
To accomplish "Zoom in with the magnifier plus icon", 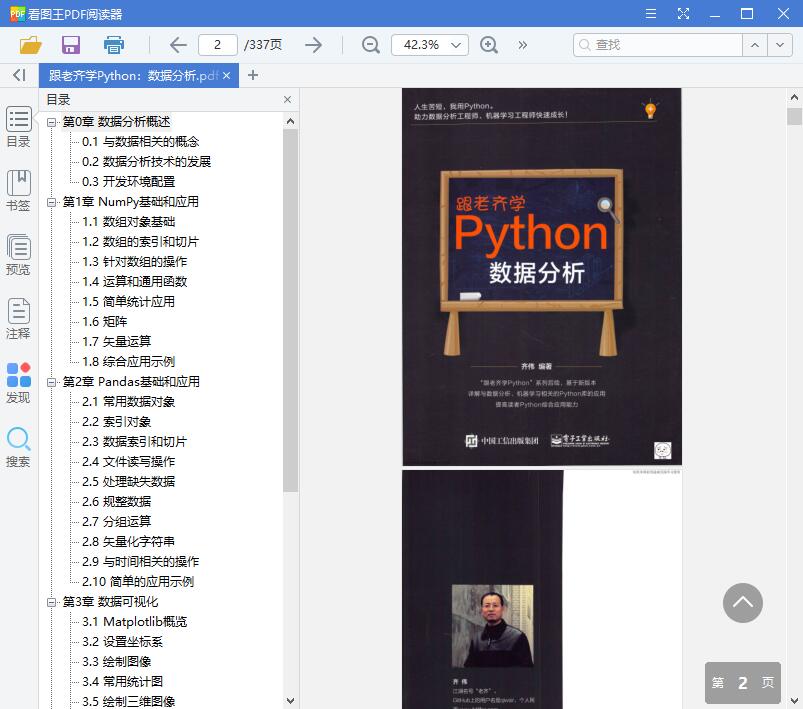I will pos(487,45).
